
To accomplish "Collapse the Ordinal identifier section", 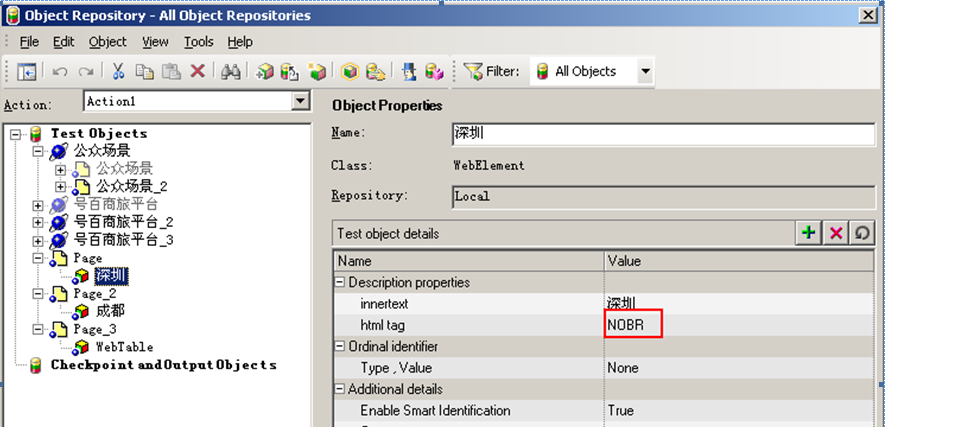I will click(340, 347).
